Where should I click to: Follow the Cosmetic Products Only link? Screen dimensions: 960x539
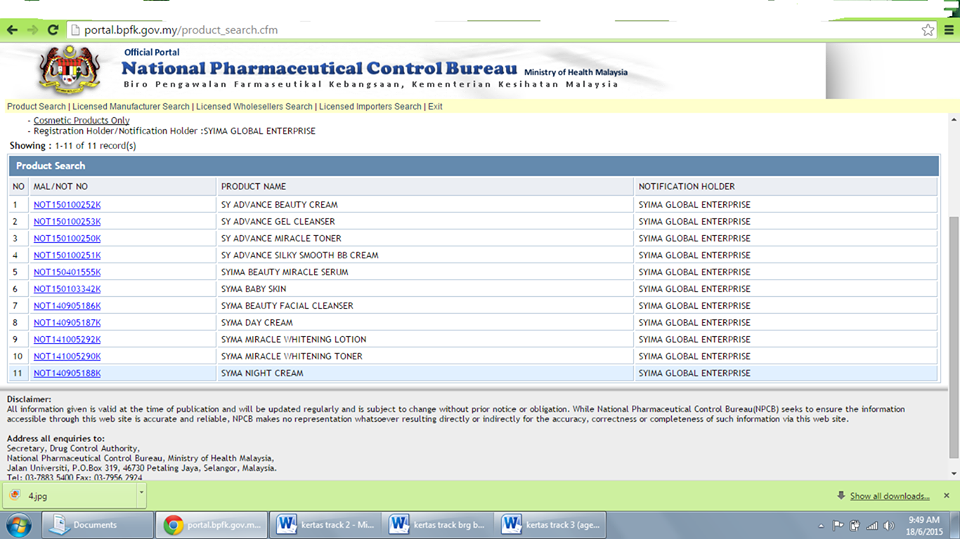click(x=81, y=121)
